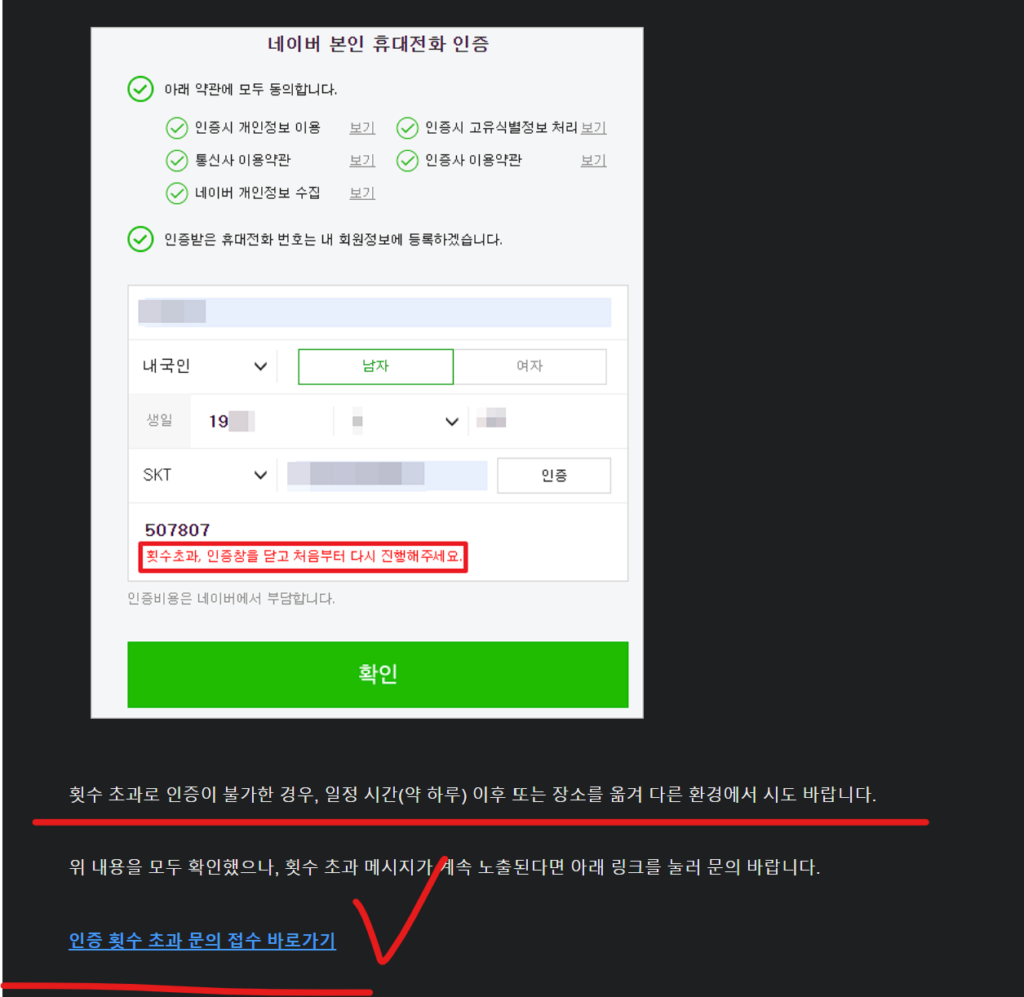Viewport: 1024px width, 997px height.
Task: Select 남자 gender option
Action: (376, 366)
